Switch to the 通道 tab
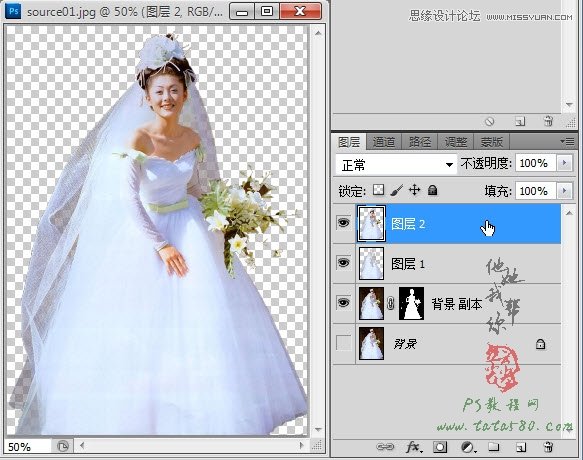This screenshot has height=460, width=583. pos(384,142)
